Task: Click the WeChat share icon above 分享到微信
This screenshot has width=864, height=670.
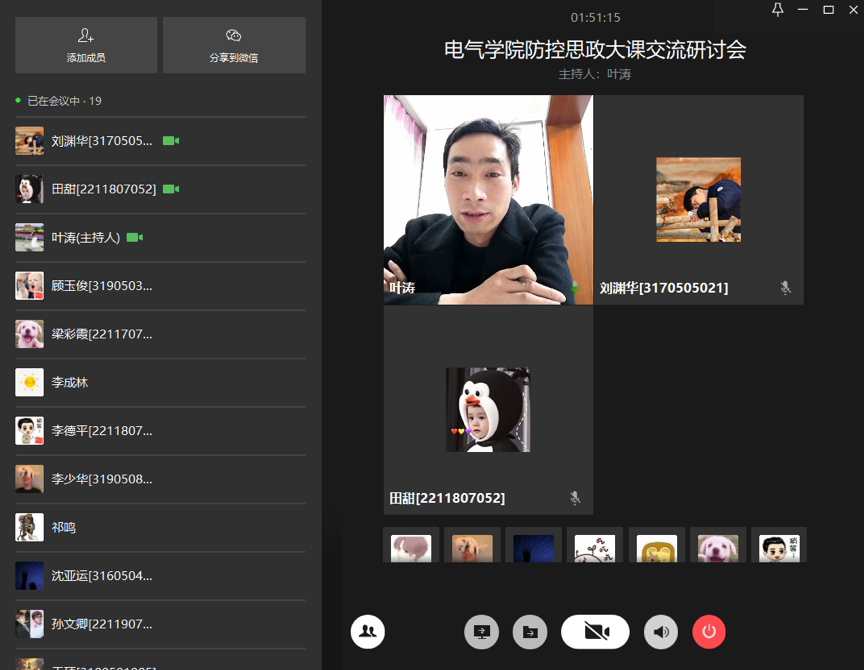Action: coord(234,36)
